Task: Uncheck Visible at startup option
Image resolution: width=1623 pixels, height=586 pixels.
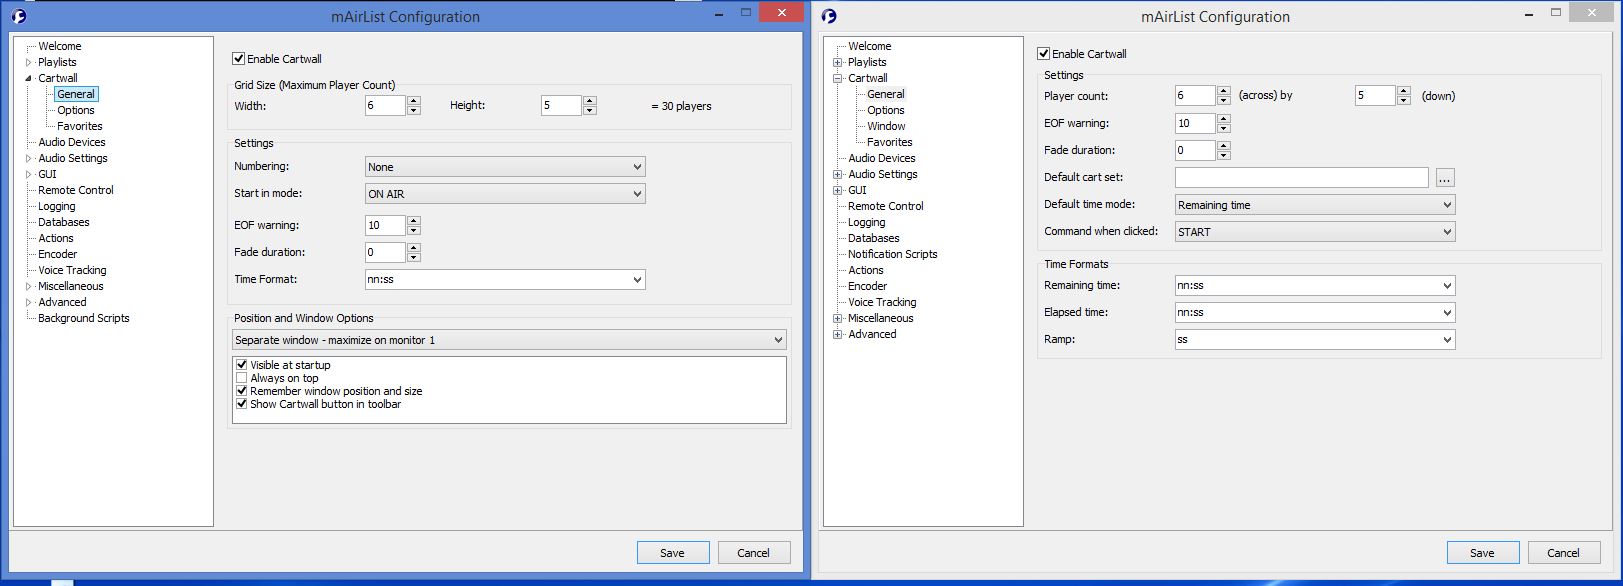Action: [241, 365]
